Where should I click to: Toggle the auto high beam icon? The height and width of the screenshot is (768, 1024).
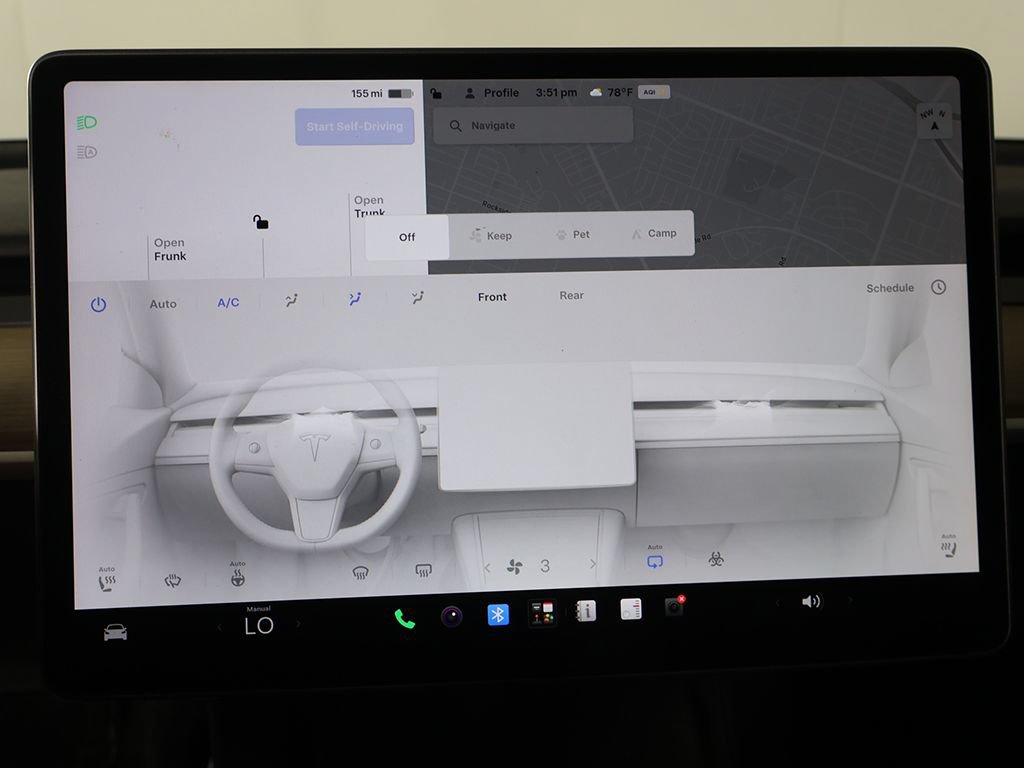tap(87, 152)
